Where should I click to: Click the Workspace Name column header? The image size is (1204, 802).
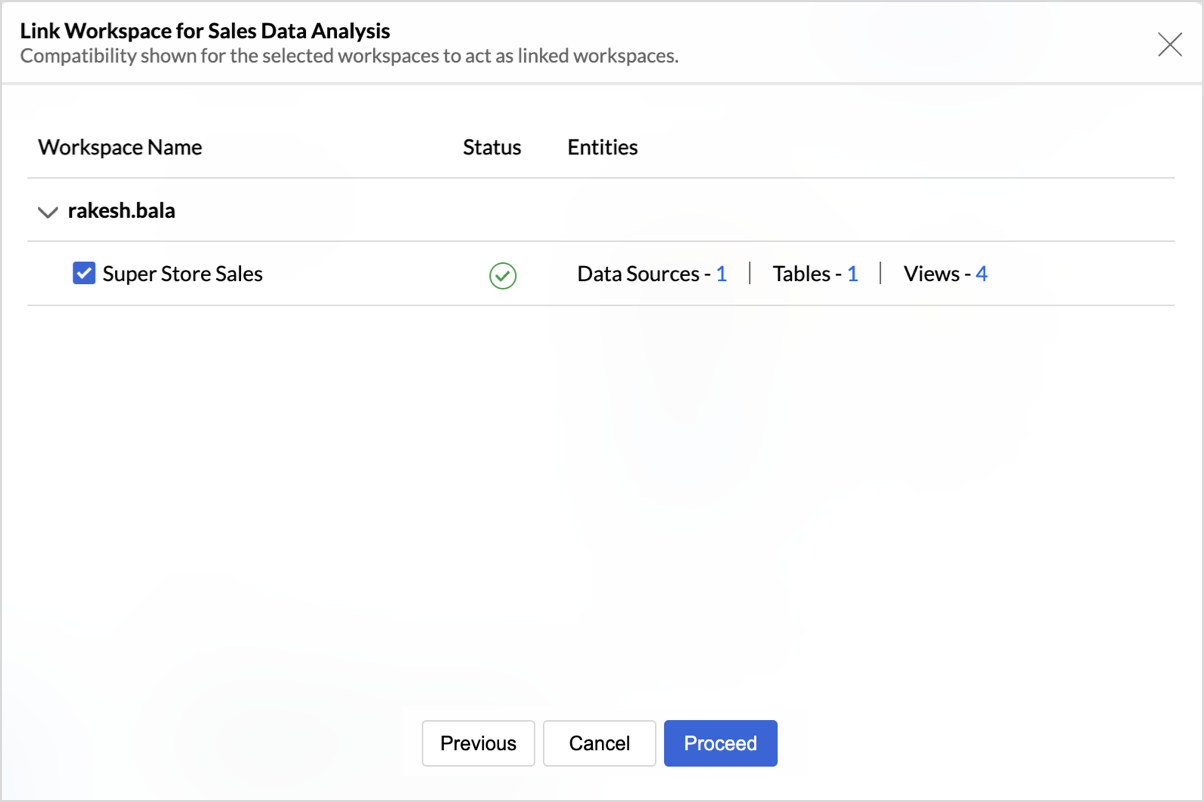coord(119,147)
